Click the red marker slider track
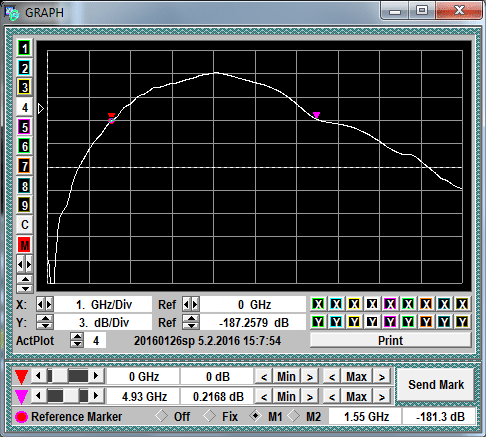Screen dimensions: 486x437 (68, 376)
